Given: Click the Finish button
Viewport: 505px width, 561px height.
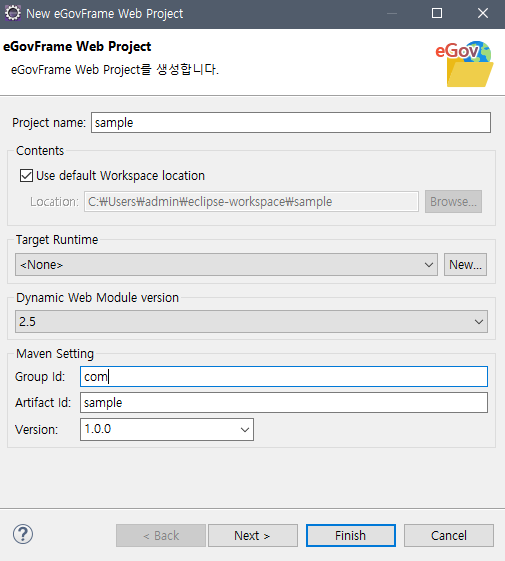Looking at the screenshot, I should point(351,536).
